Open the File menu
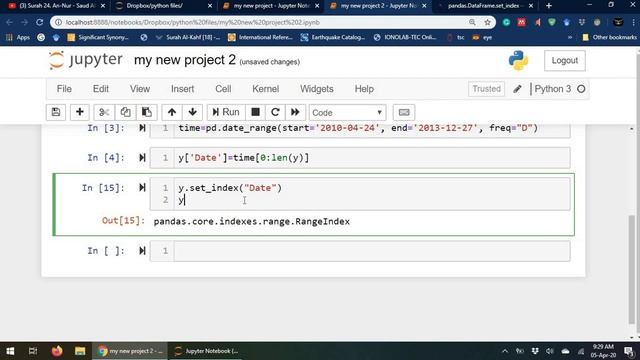The height and width of the screenshot is (360, 640). coord(64,89)
